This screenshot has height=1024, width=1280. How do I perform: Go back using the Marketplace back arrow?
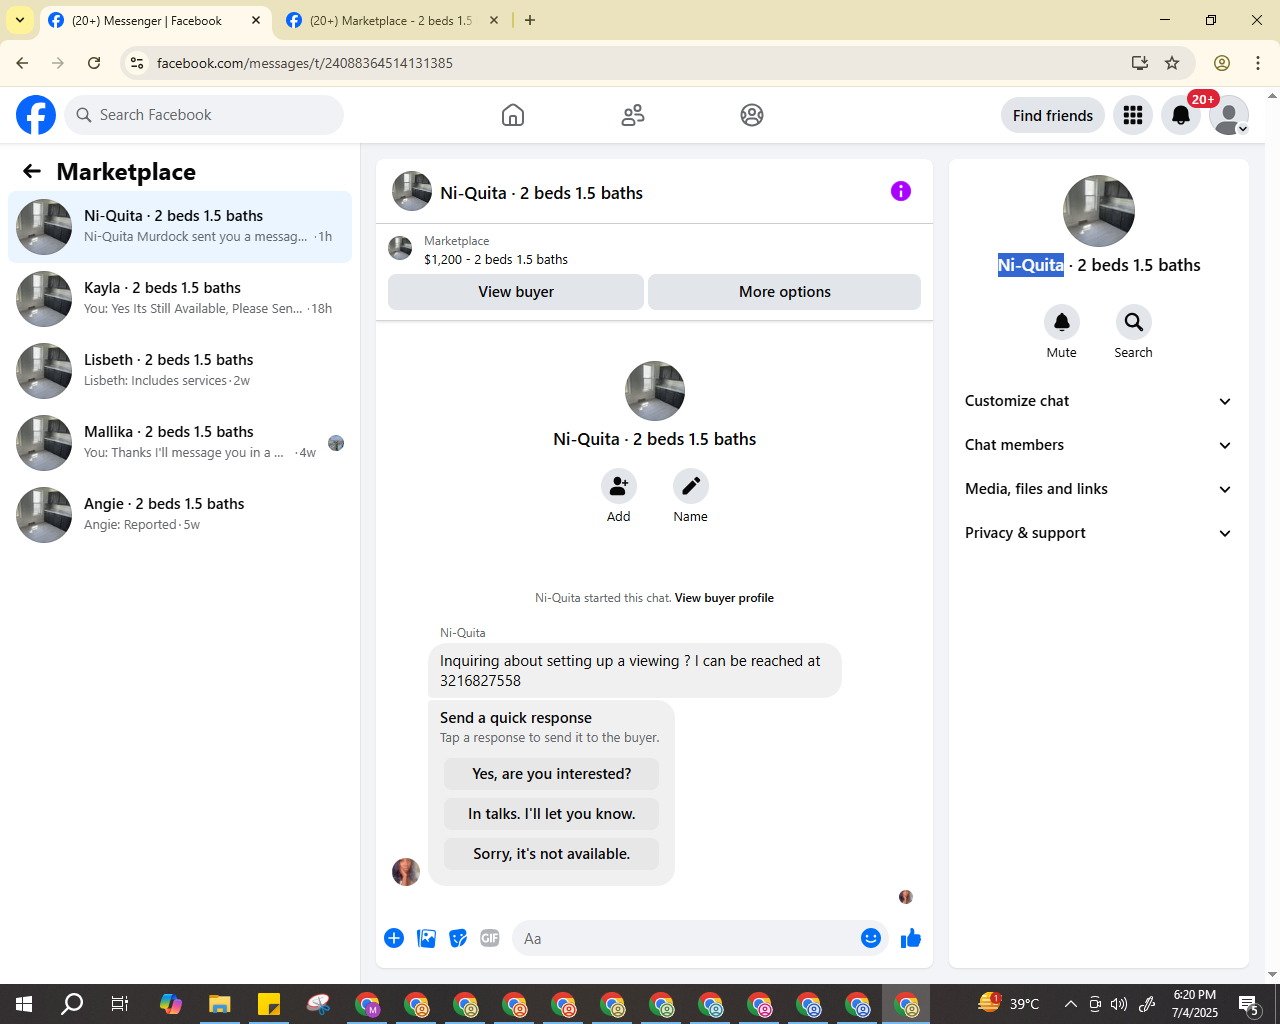coord(32,171)
